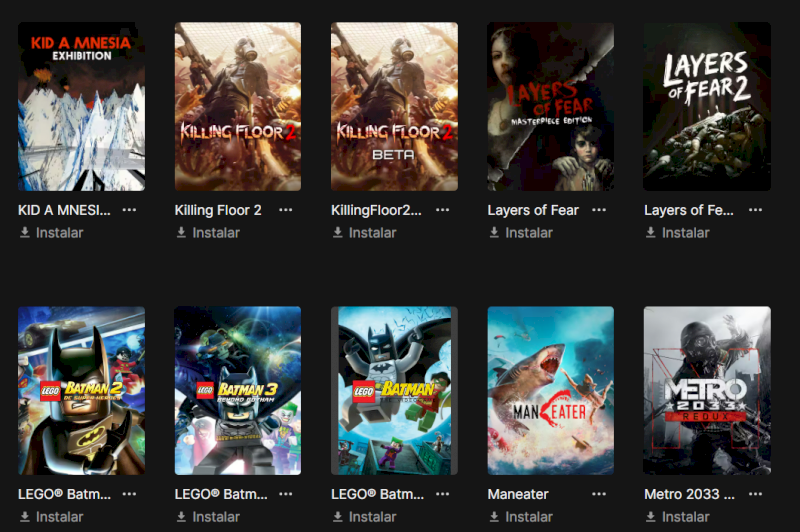This screenshot has height=532, width=800.
Task: Open three-dot menu beside Maneater title
Action: click(x=599, y=494)
